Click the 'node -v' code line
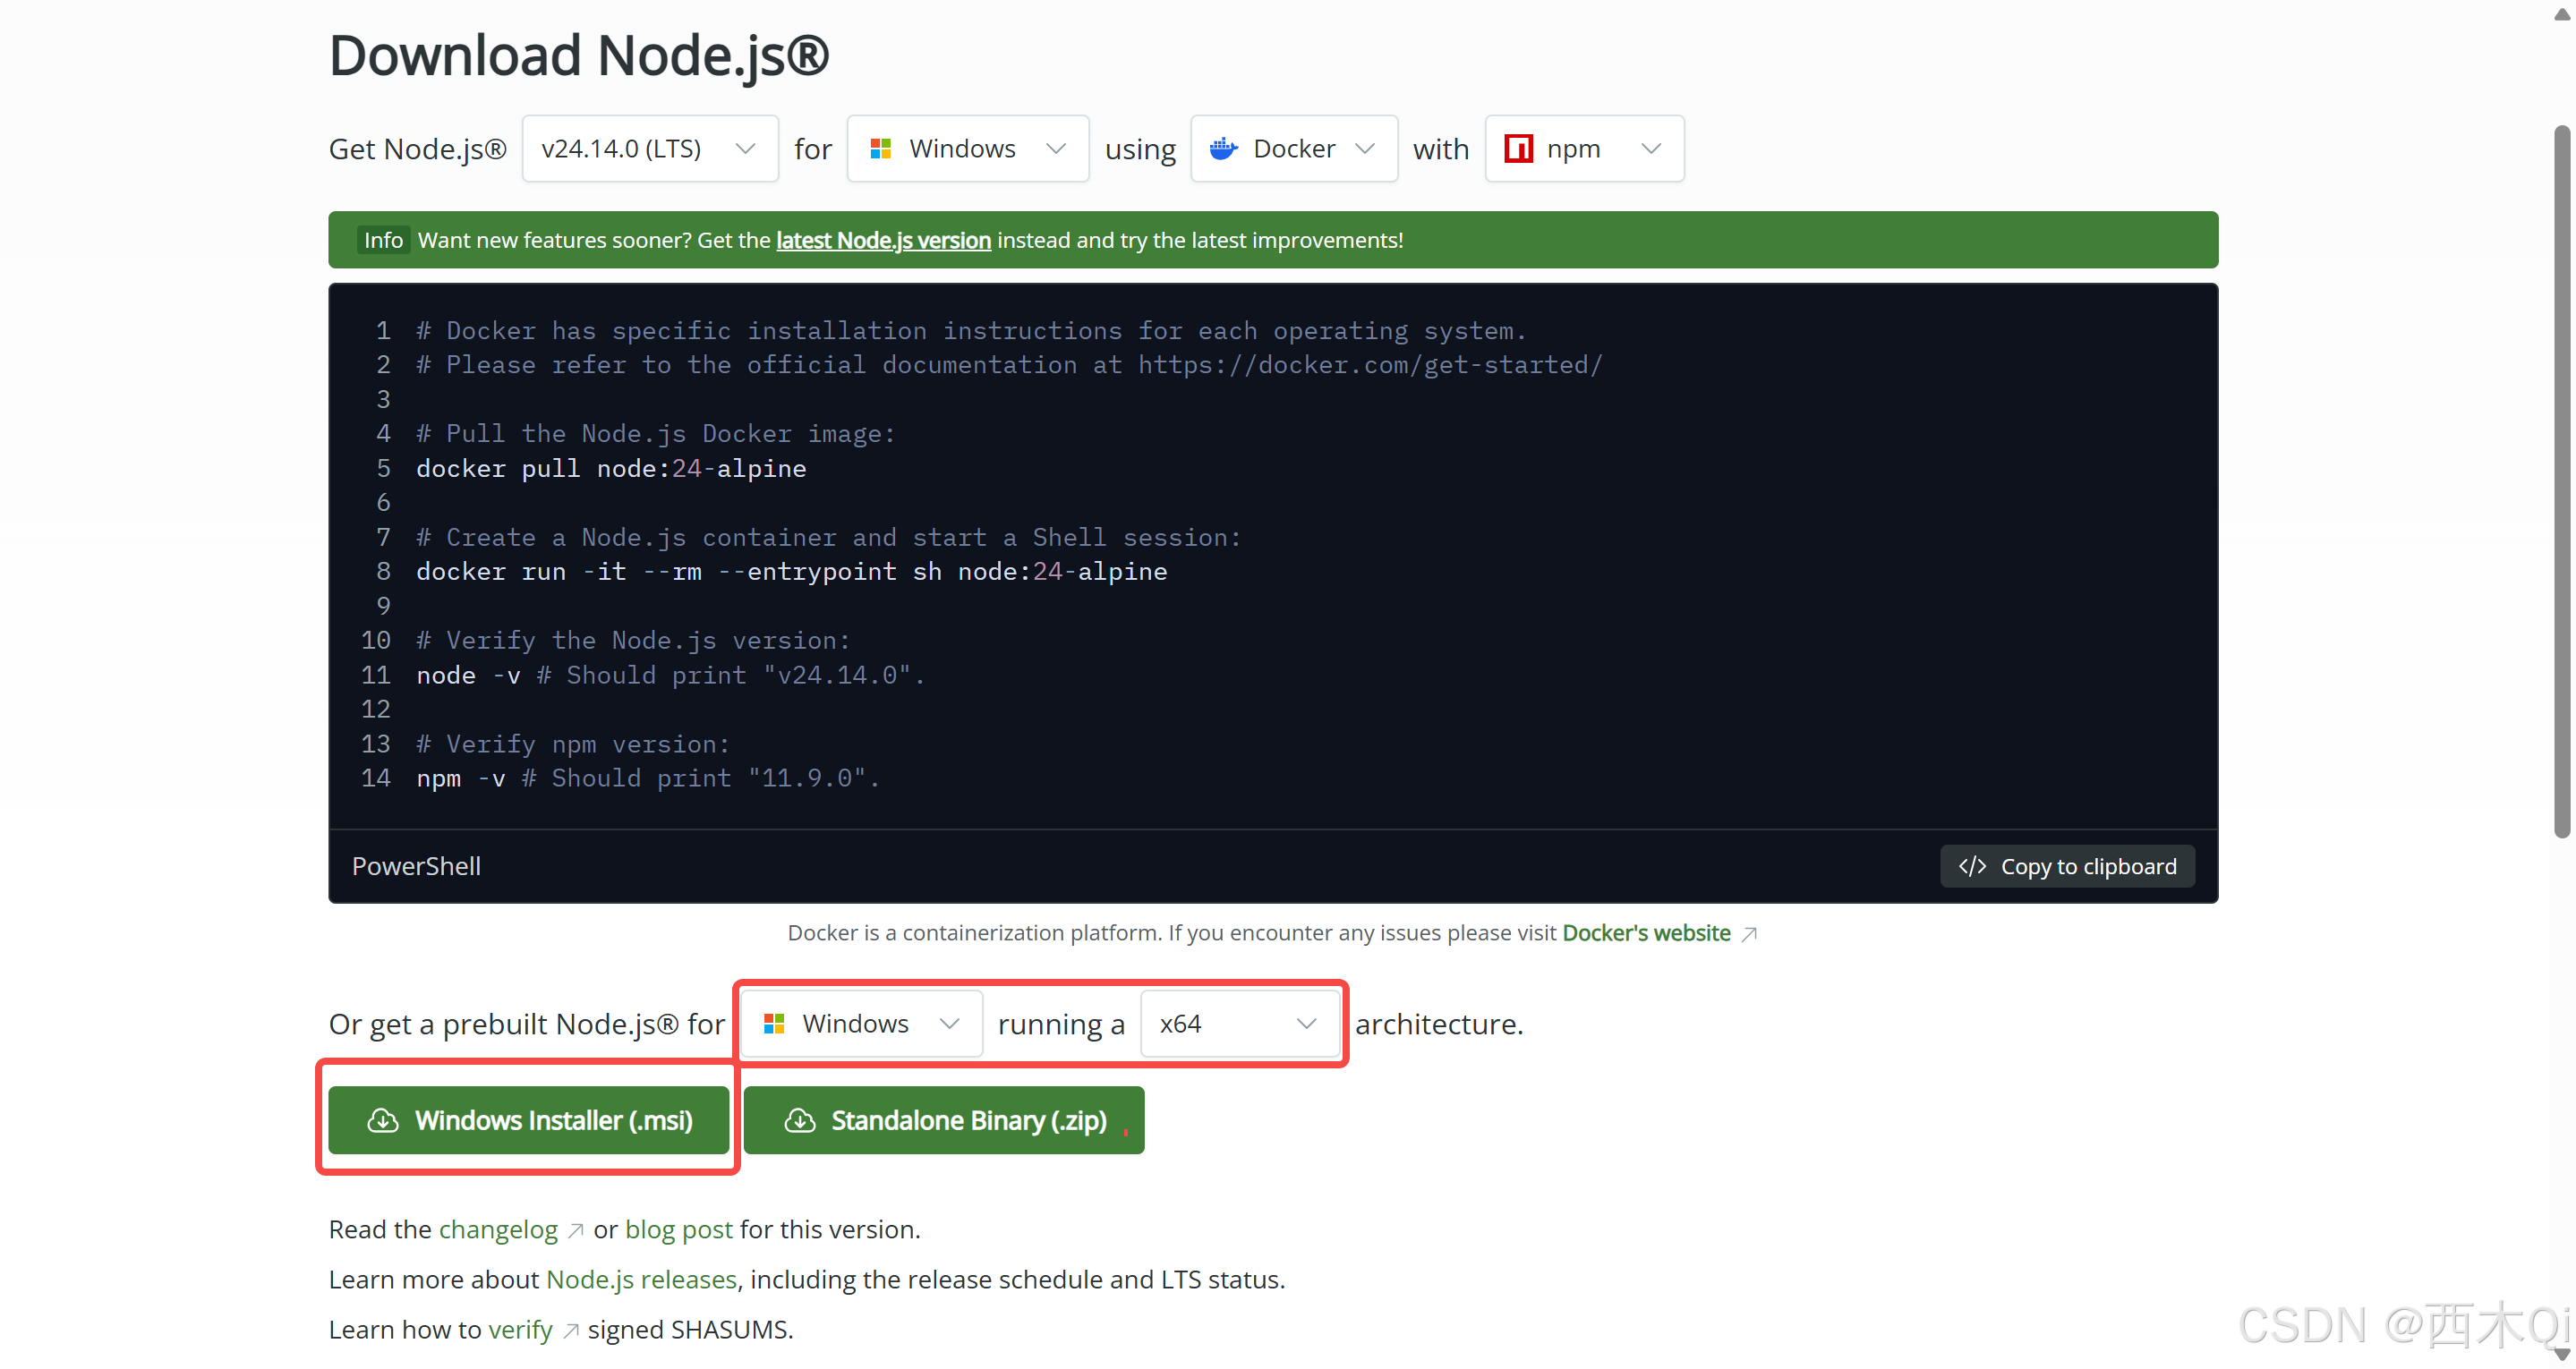 pos(670,676)
